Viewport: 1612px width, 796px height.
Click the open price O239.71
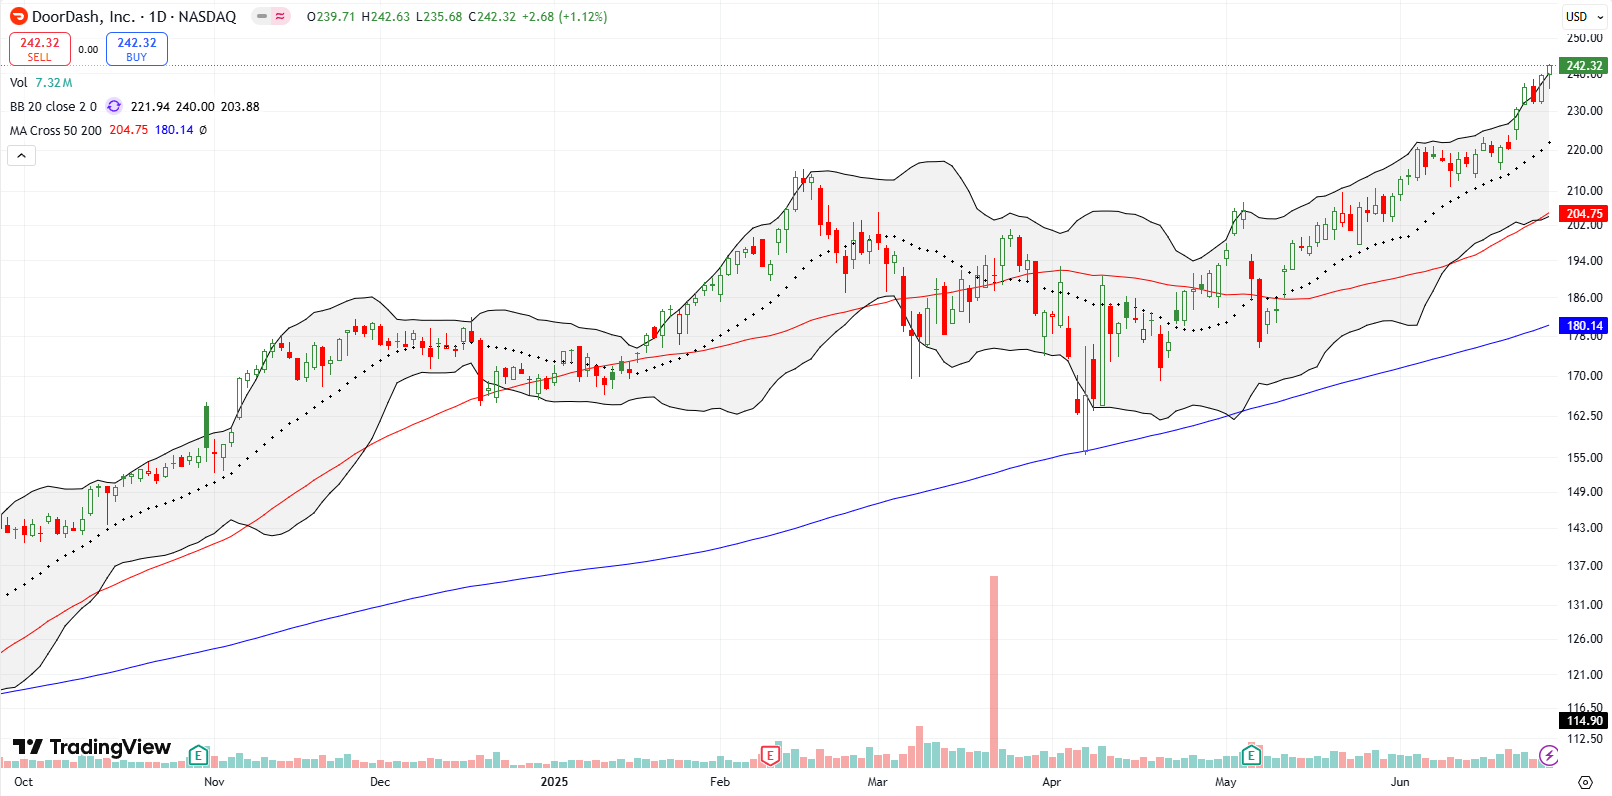[x=331, y=16]
